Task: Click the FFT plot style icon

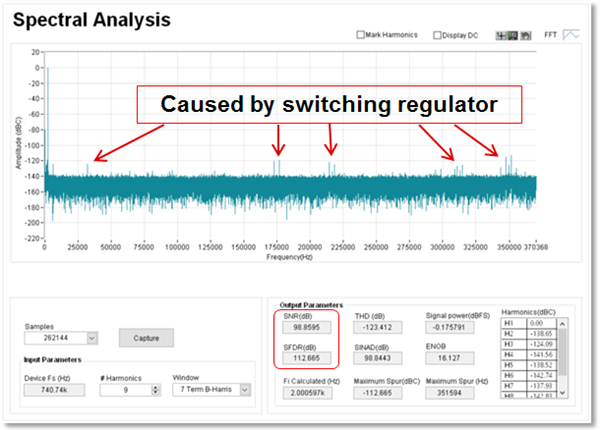Action: point(571,35)
